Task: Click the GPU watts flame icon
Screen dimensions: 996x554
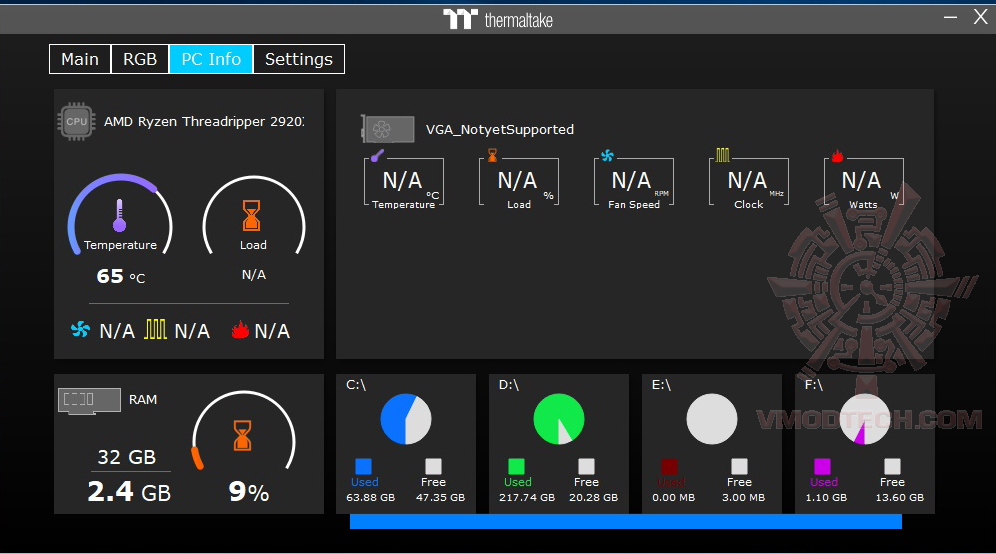Action: (837, 155)
